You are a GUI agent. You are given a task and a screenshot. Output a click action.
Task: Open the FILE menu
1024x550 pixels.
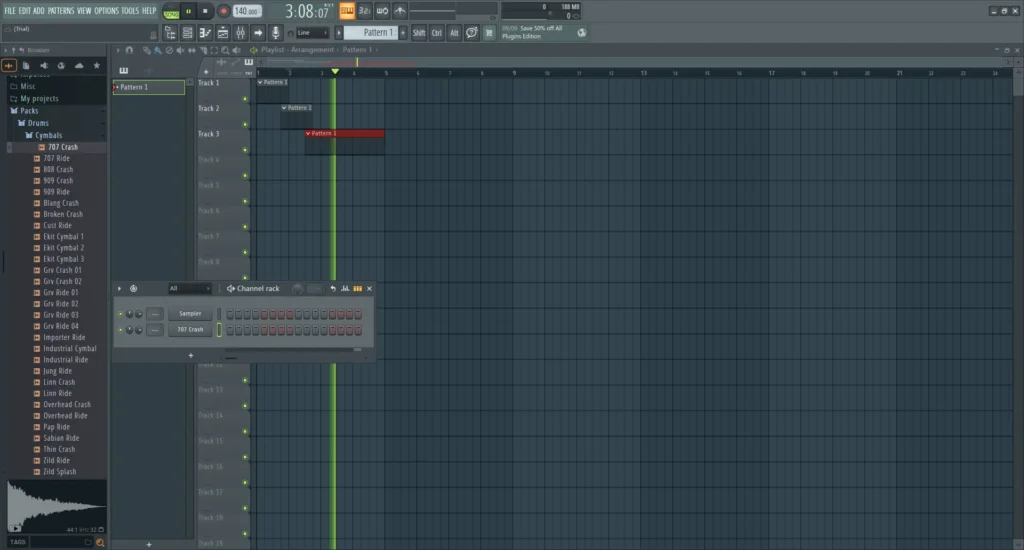pos(10,10)
